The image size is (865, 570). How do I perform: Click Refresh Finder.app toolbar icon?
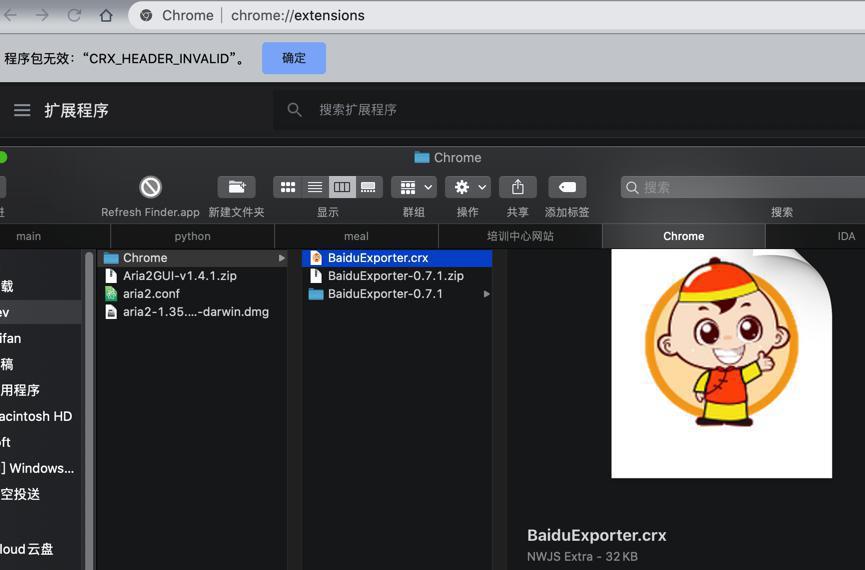point(150,188)
